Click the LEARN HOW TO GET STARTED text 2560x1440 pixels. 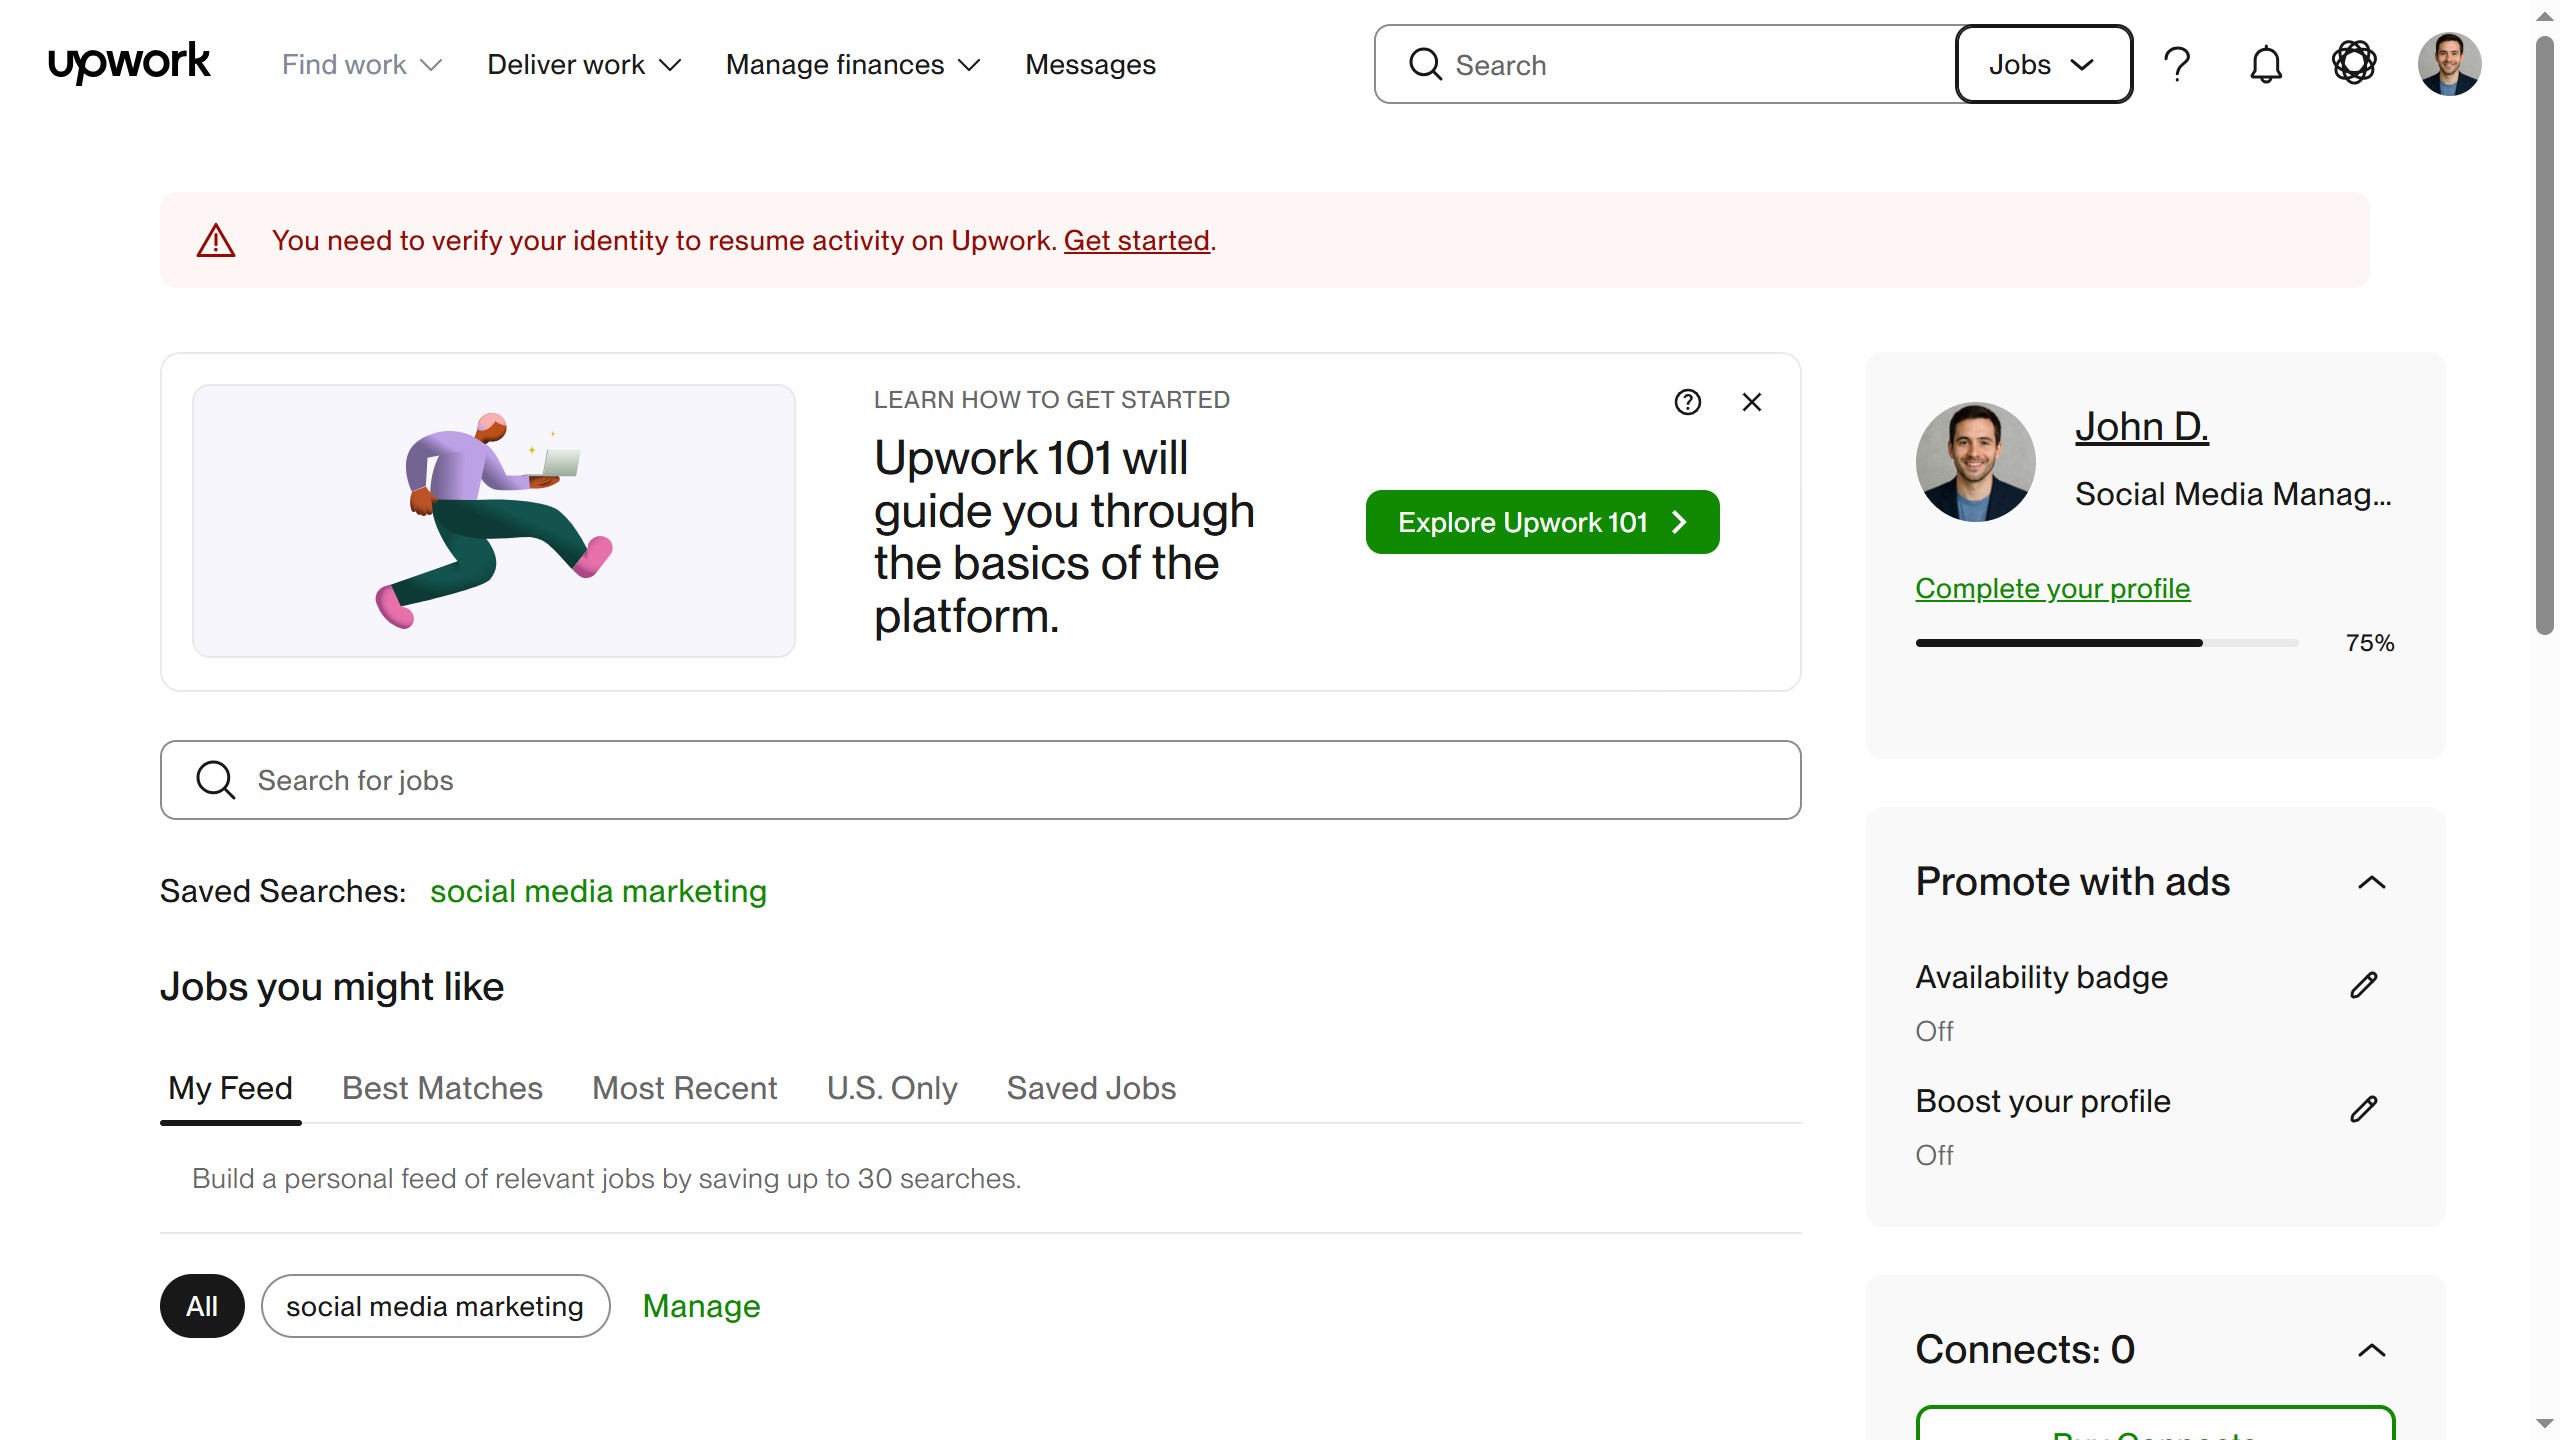coord(1051,400)
